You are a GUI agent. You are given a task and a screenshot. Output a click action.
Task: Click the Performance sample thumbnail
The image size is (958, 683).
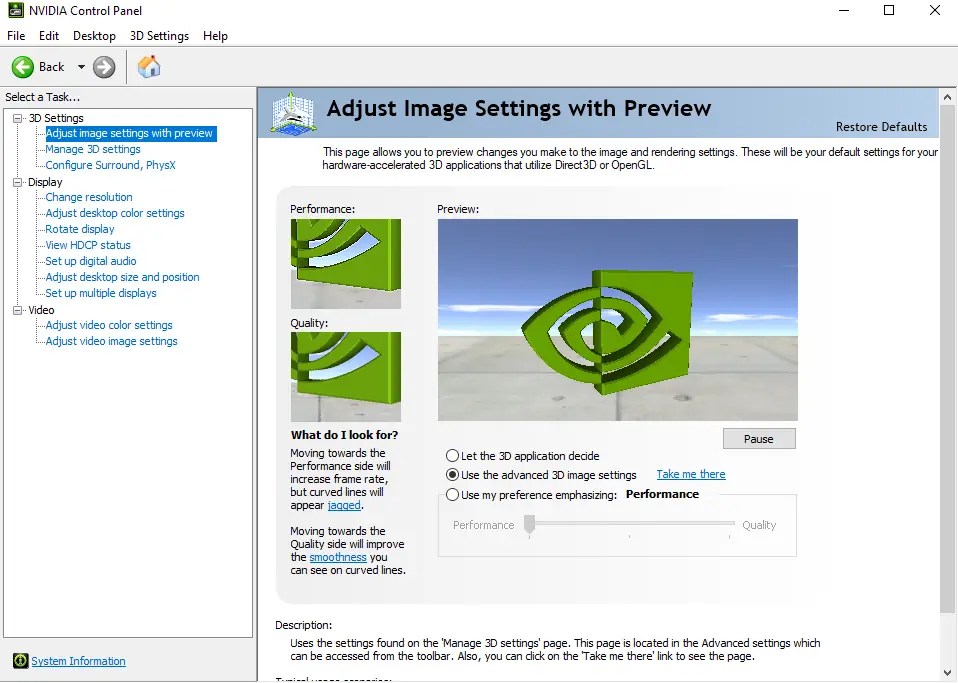346,264
